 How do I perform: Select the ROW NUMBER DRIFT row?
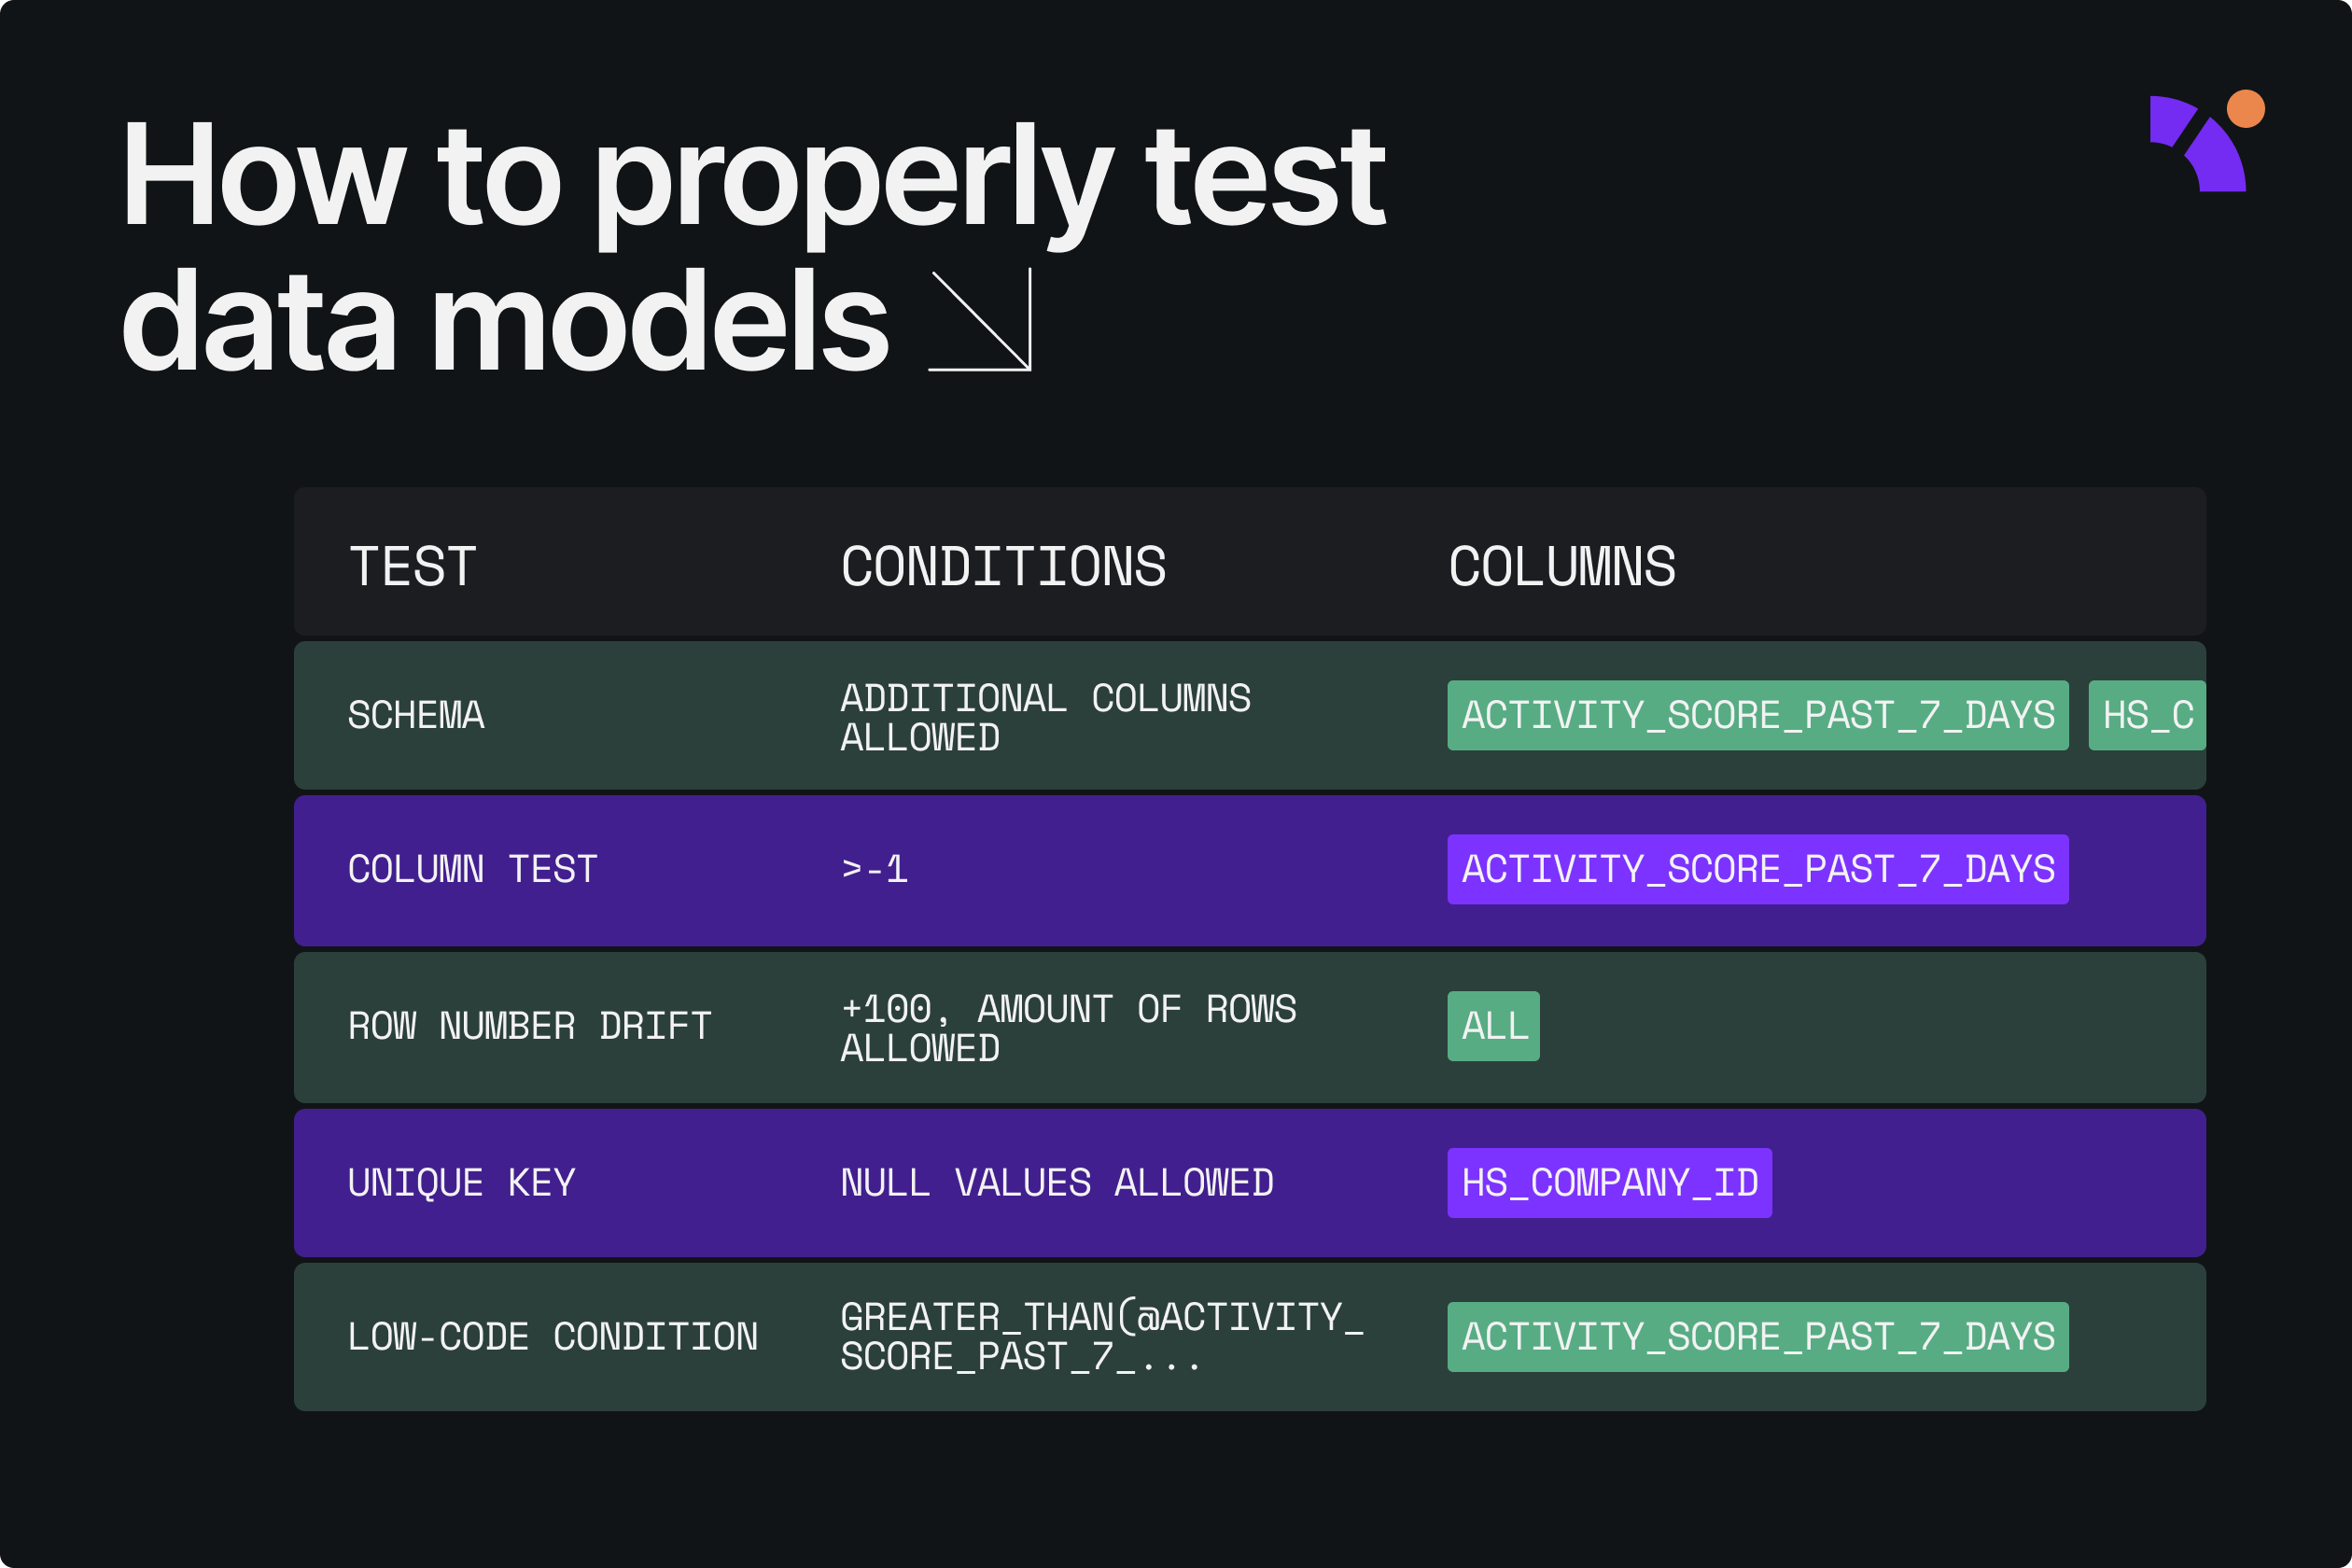click(x=1250, y=1028)
